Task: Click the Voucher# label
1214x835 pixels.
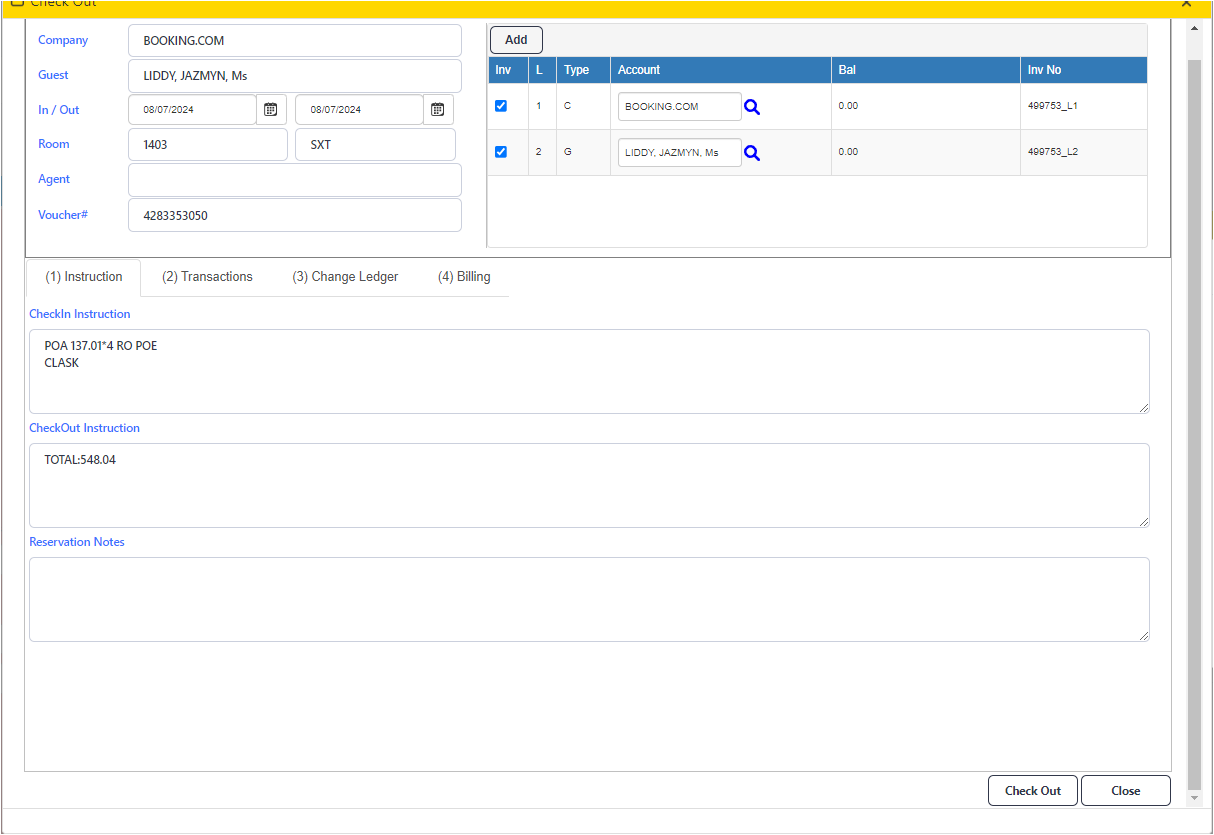Action: pyautogui.click(x=63, y=215)
